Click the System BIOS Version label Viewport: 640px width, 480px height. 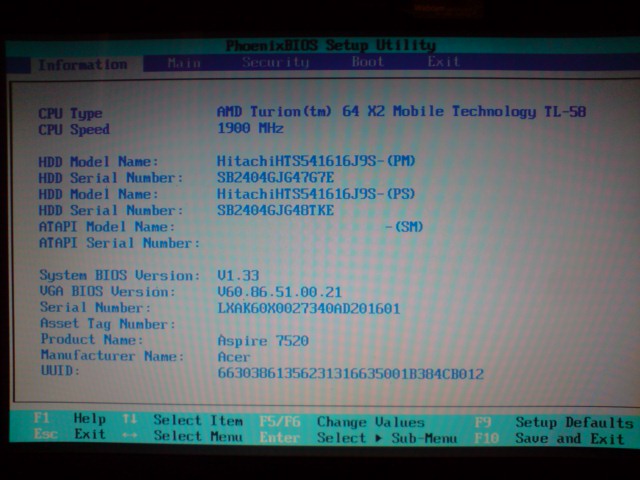click(x=120, y=276)
